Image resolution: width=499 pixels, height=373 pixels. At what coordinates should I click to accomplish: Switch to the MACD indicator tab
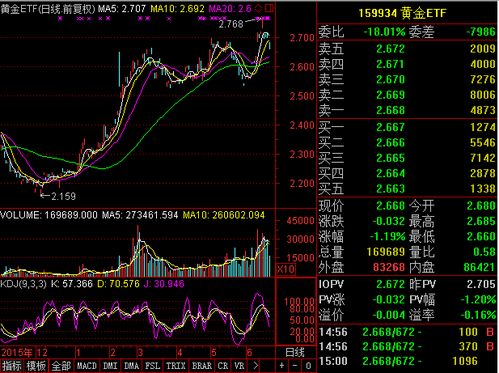[x=87, y=366]
